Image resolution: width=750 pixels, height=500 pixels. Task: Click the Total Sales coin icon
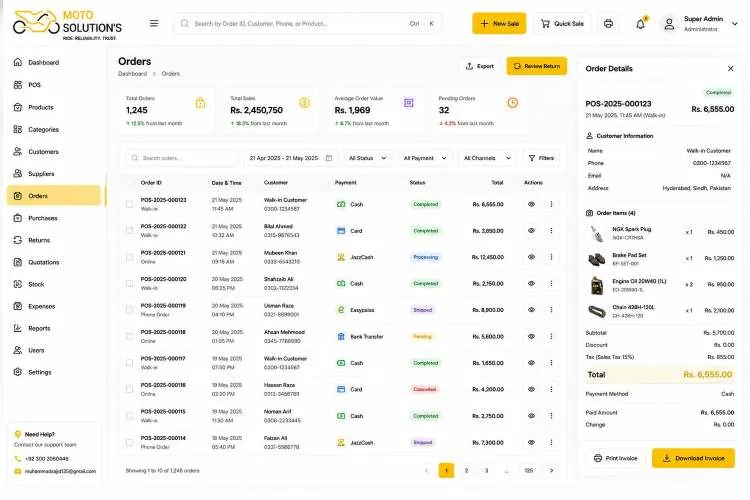(304, 103)
